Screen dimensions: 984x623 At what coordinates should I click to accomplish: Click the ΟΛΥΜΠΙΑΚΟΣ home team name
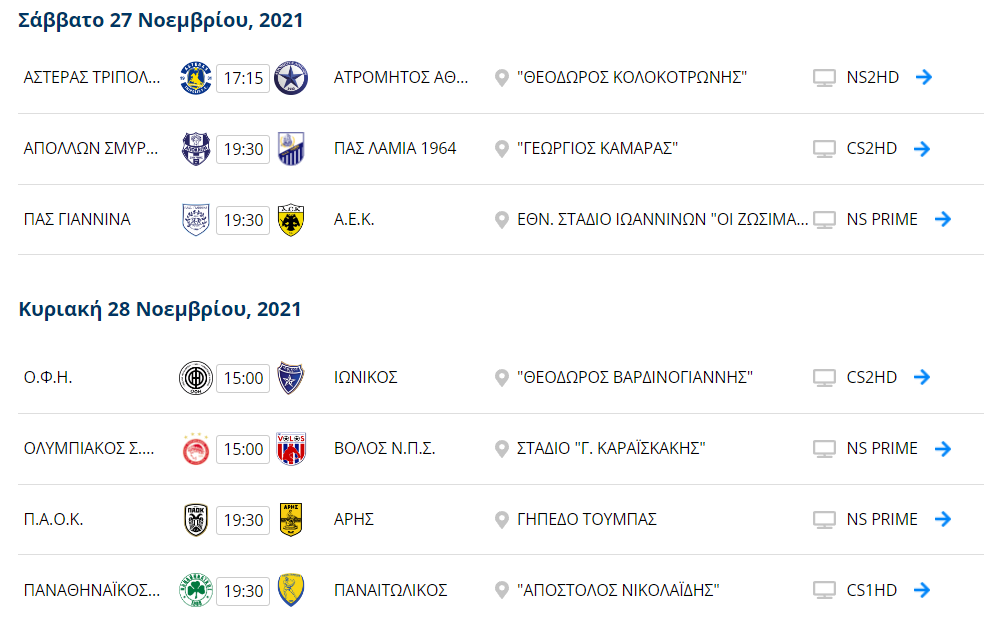tap(89, 449)
